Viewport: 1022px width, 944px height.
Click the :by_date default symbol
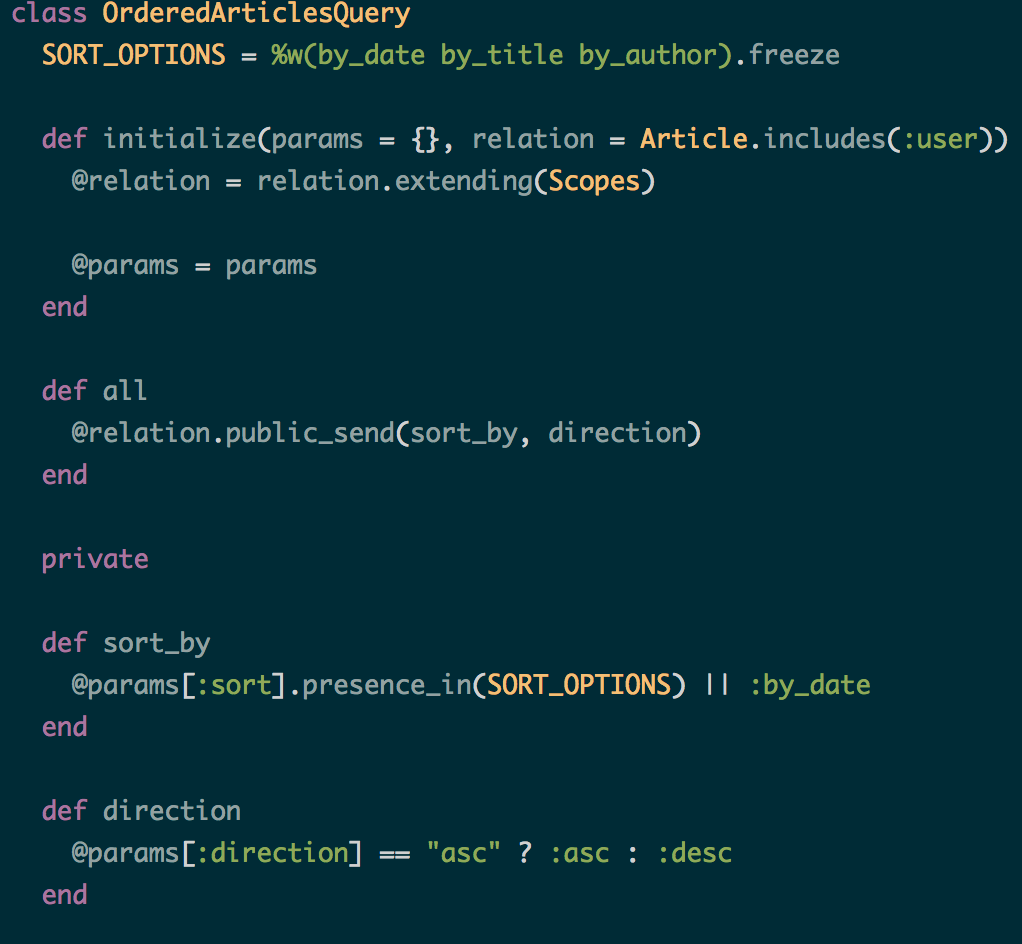810,685
